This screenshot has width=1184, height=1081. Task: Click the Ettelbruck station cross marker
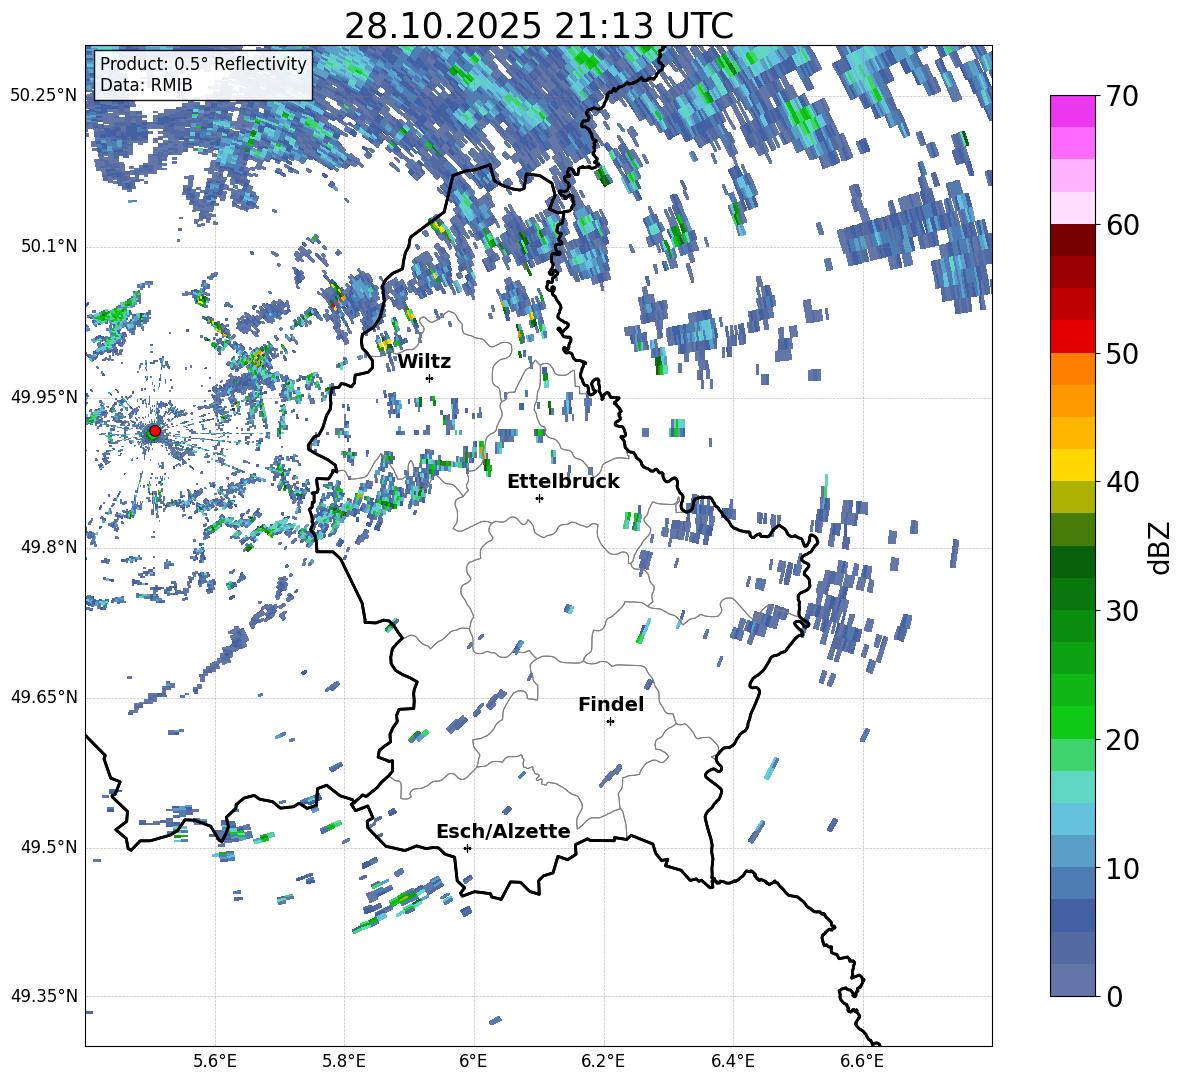(539, 498)
